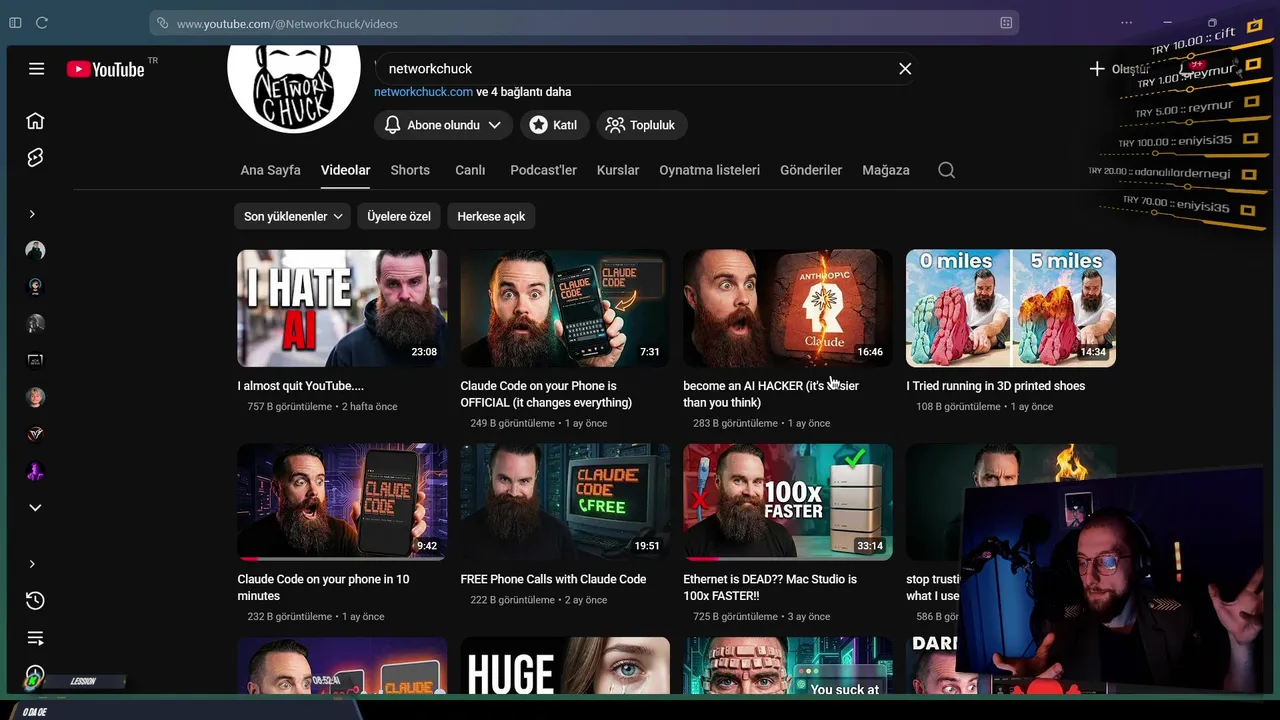Go to the YouTube logo home link

coord(106,69)
